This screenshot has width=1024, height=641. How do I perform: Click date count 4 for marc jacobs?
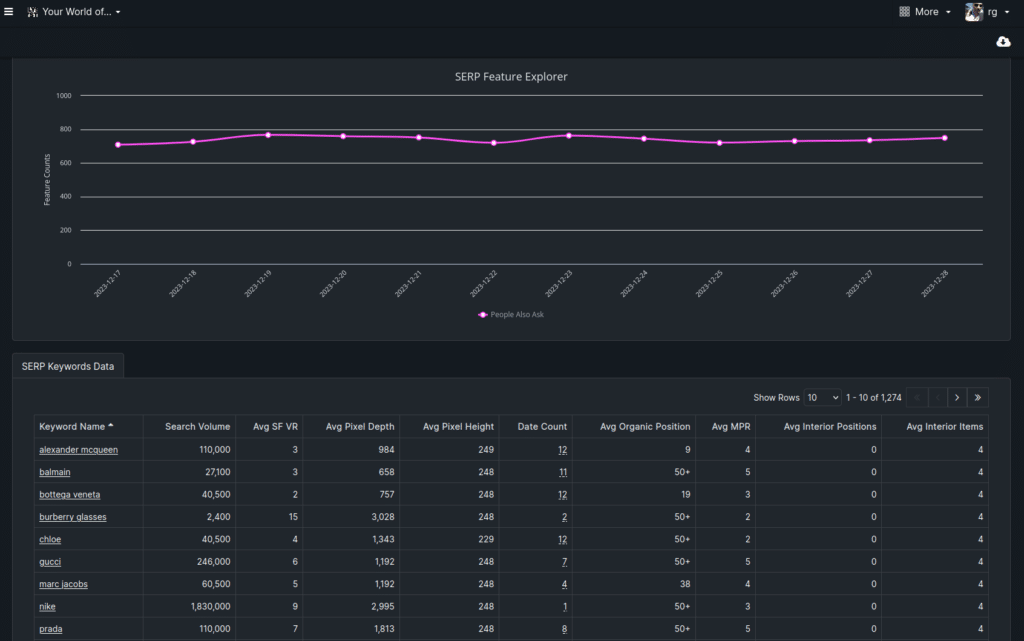(564, 584)
